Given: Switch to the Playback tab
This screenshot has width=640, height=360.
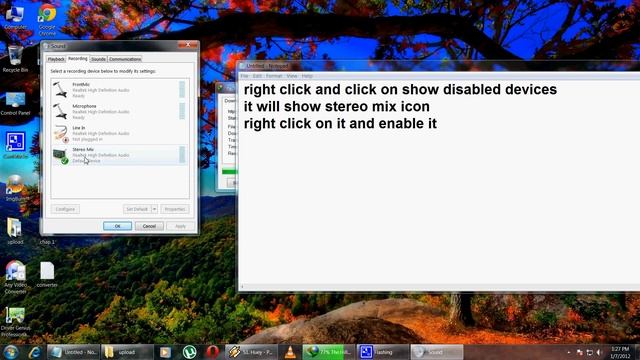Looking at the screenshot, I should pos(56,59).
